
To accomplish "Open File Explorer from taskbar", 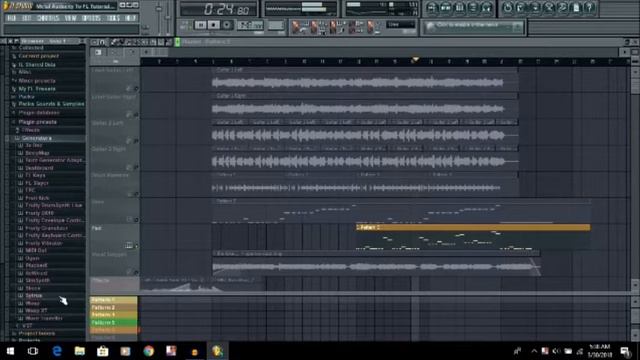I will [80, 351].
